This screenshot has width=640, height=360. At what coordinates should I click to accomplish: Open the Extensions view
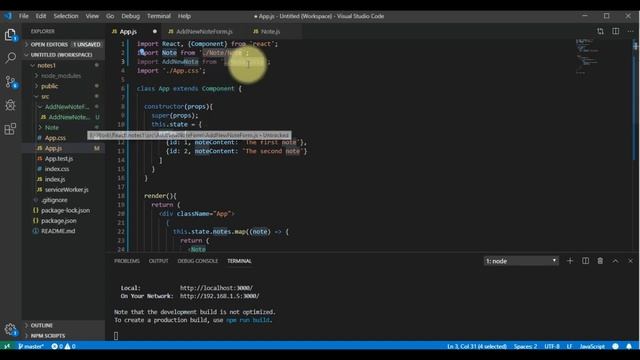click(x=10, y=129)
